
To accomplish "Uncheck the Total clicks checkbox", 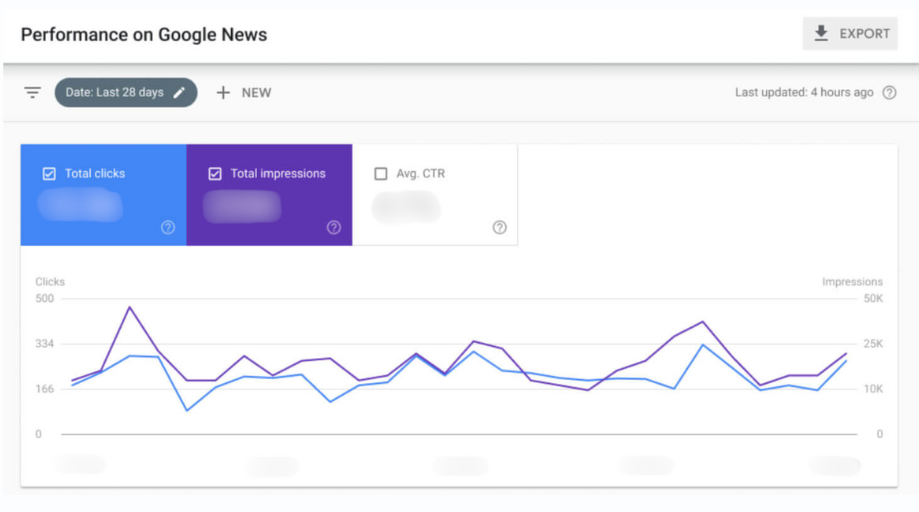I will [49, 173].
